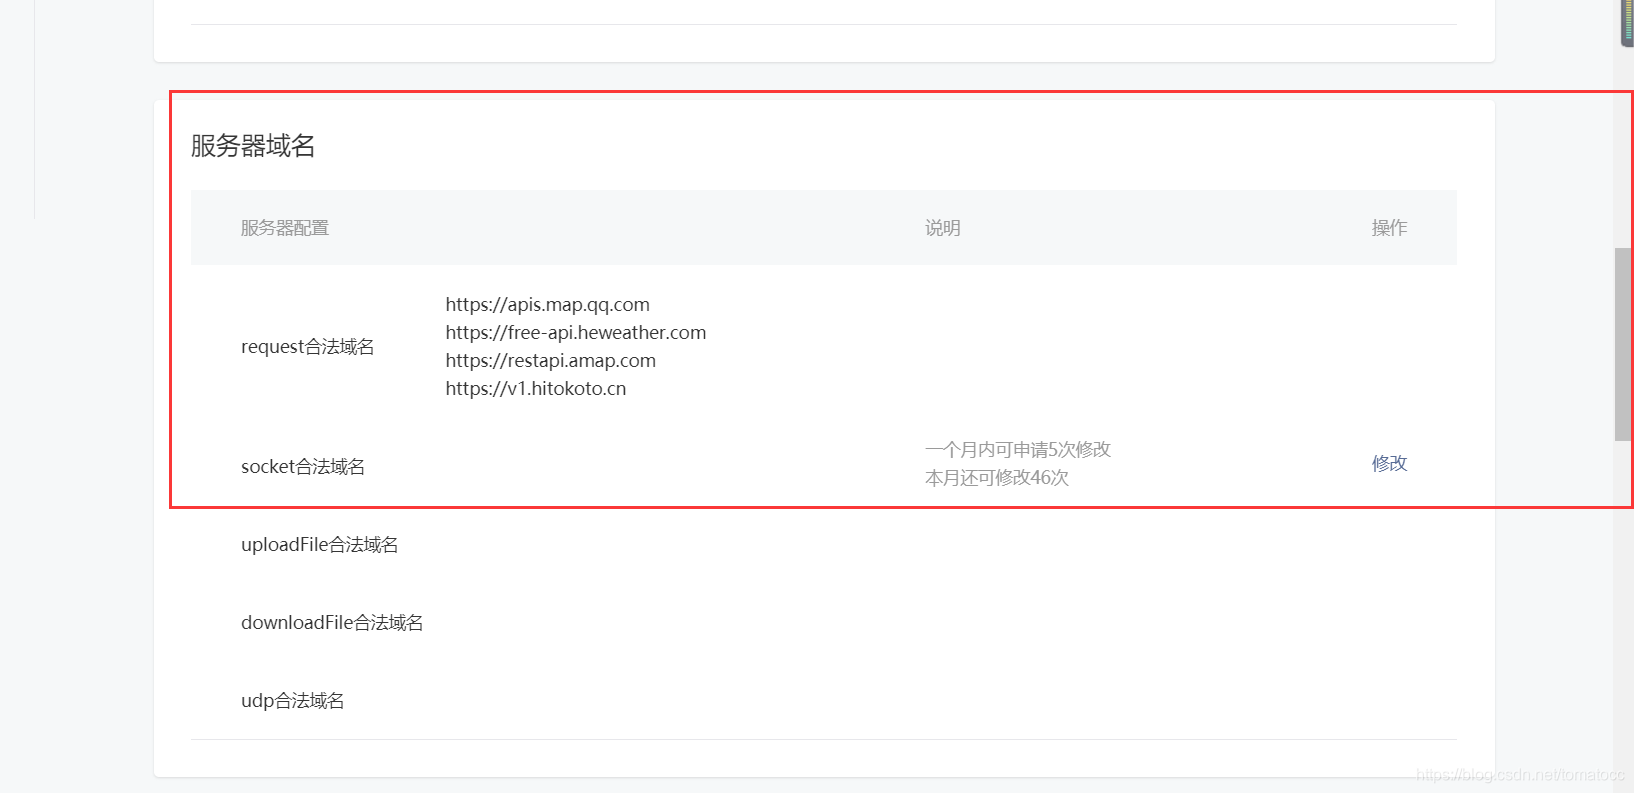Select the https://apis.map.qq.com domain text
Viewport: 1634px width, 793px height.
tap(548, 304)
